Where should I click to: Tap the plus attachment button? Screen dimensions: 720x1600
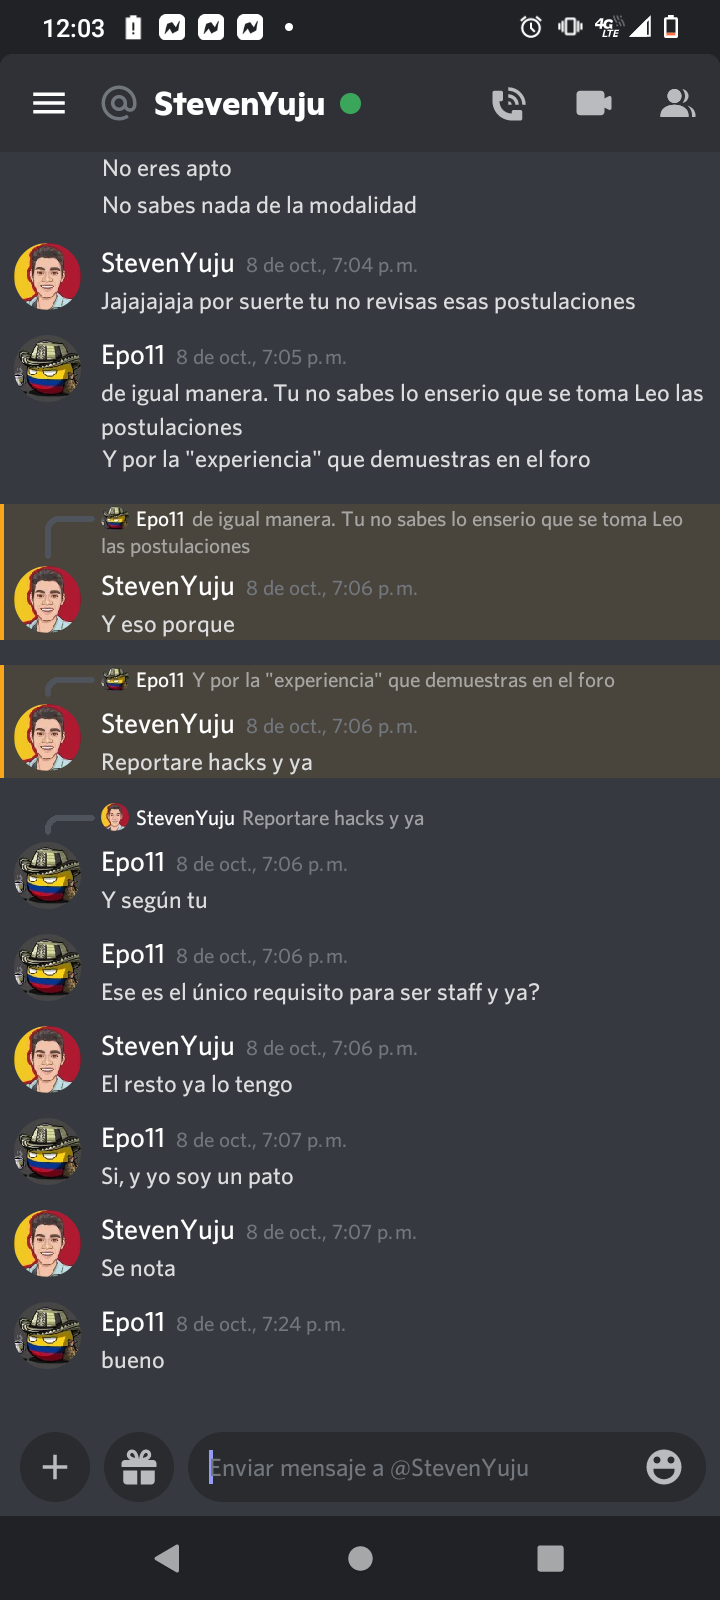(x=55, y=1467)
